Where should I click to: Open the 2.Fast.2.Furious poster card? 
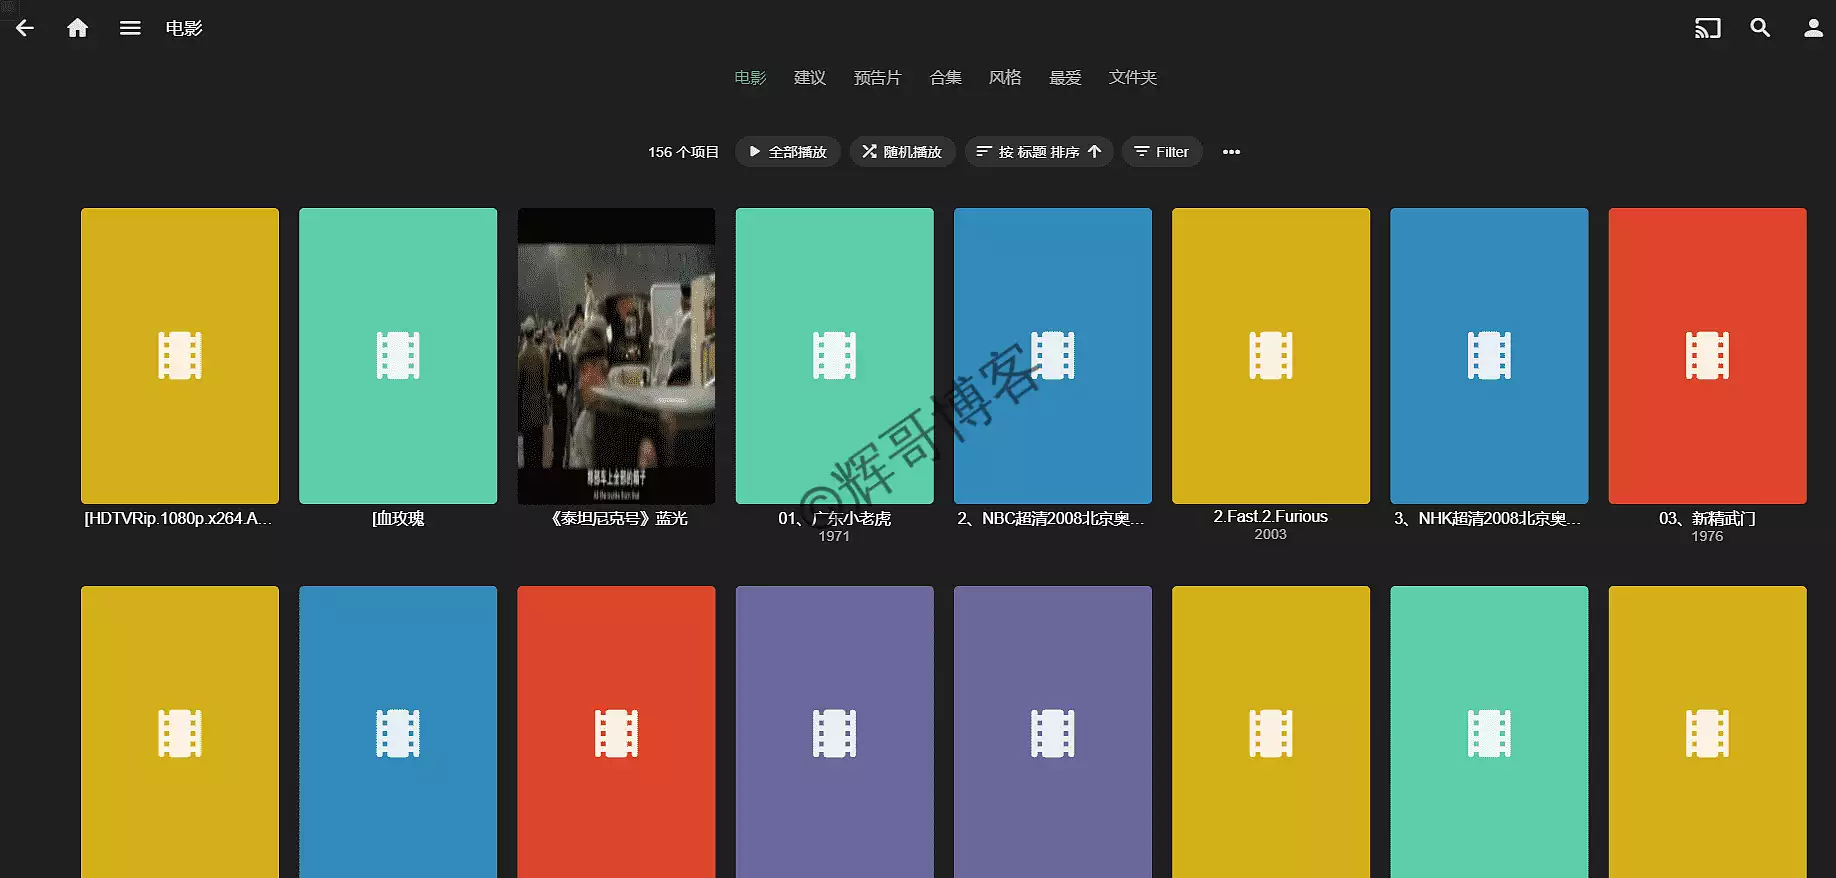1271,356
